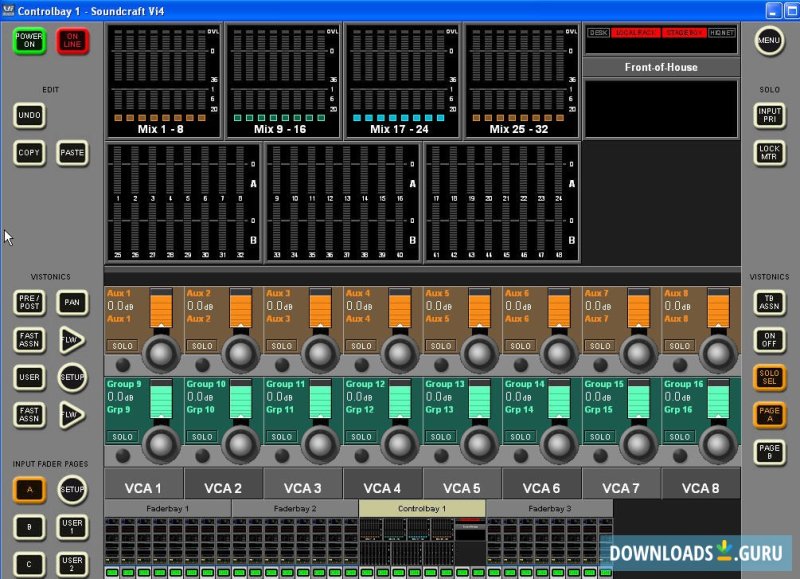Click the DESK status indicator

point(598,33)
